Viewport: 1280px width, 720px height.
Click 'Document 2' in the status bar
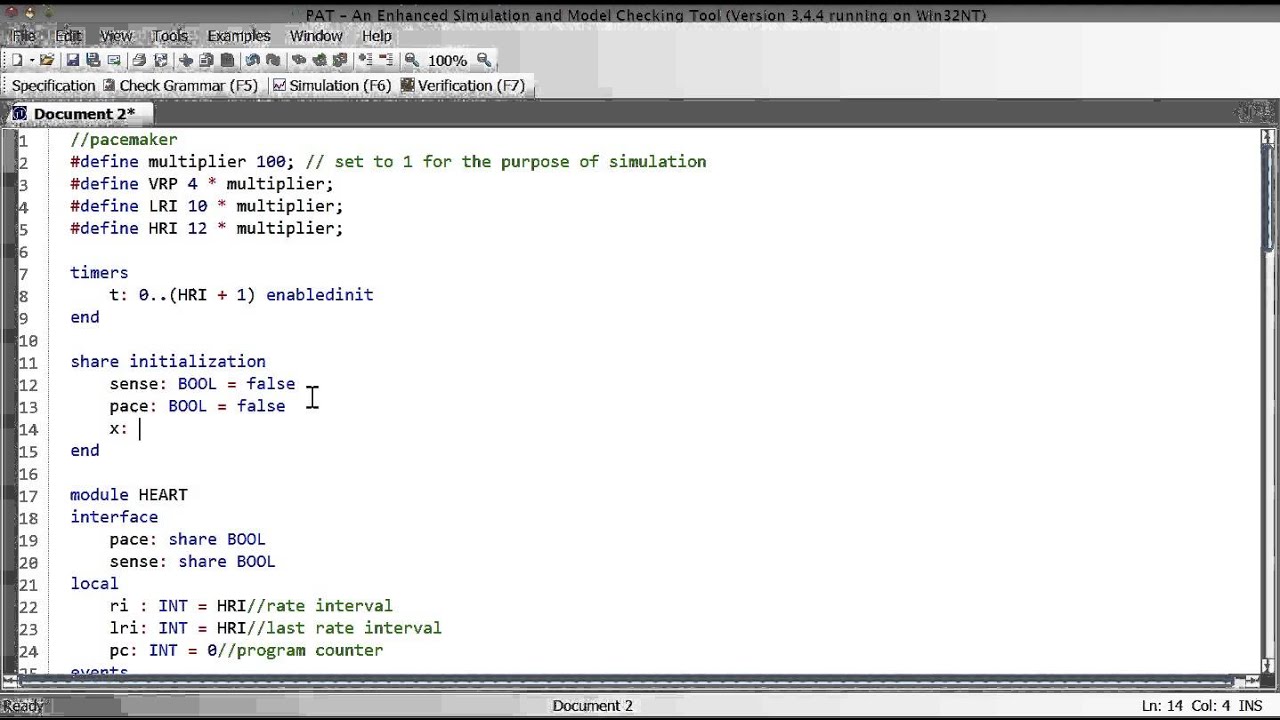(593, 706)
